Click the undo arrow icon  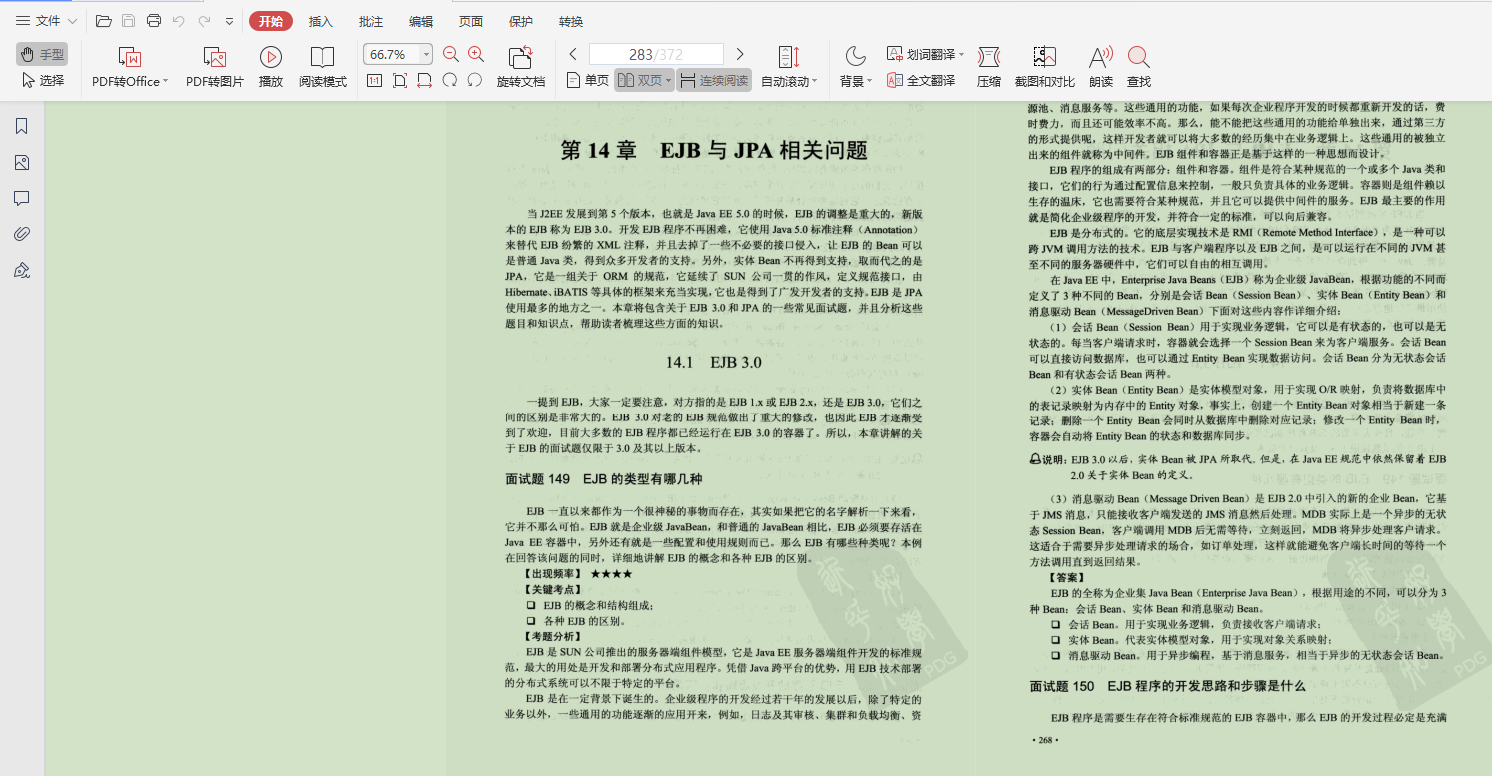(x=179, y=21)
